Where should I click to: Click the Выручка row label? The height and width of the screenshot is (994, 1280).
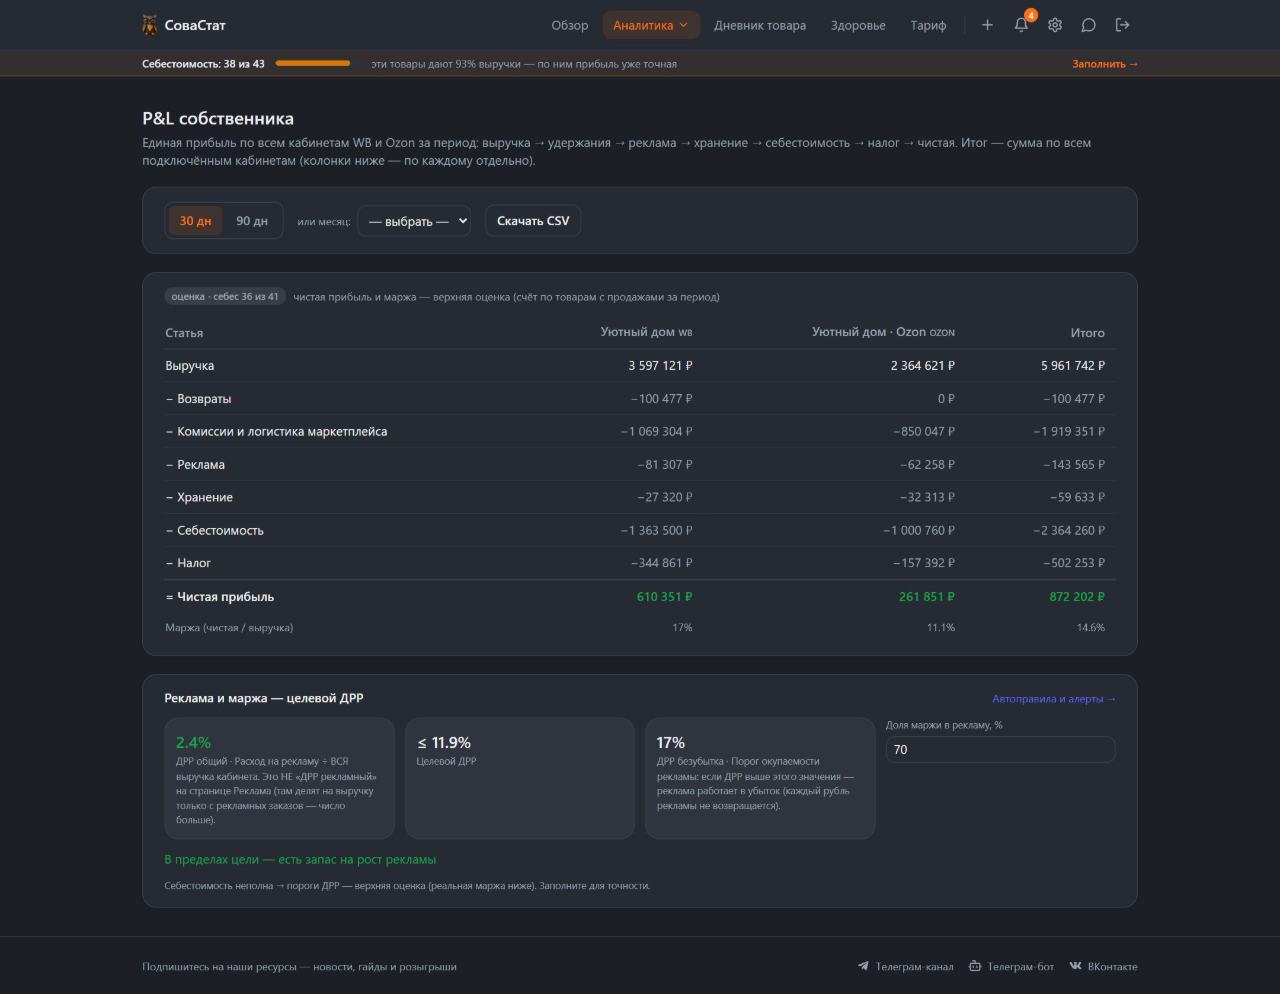tap(190, 366)
